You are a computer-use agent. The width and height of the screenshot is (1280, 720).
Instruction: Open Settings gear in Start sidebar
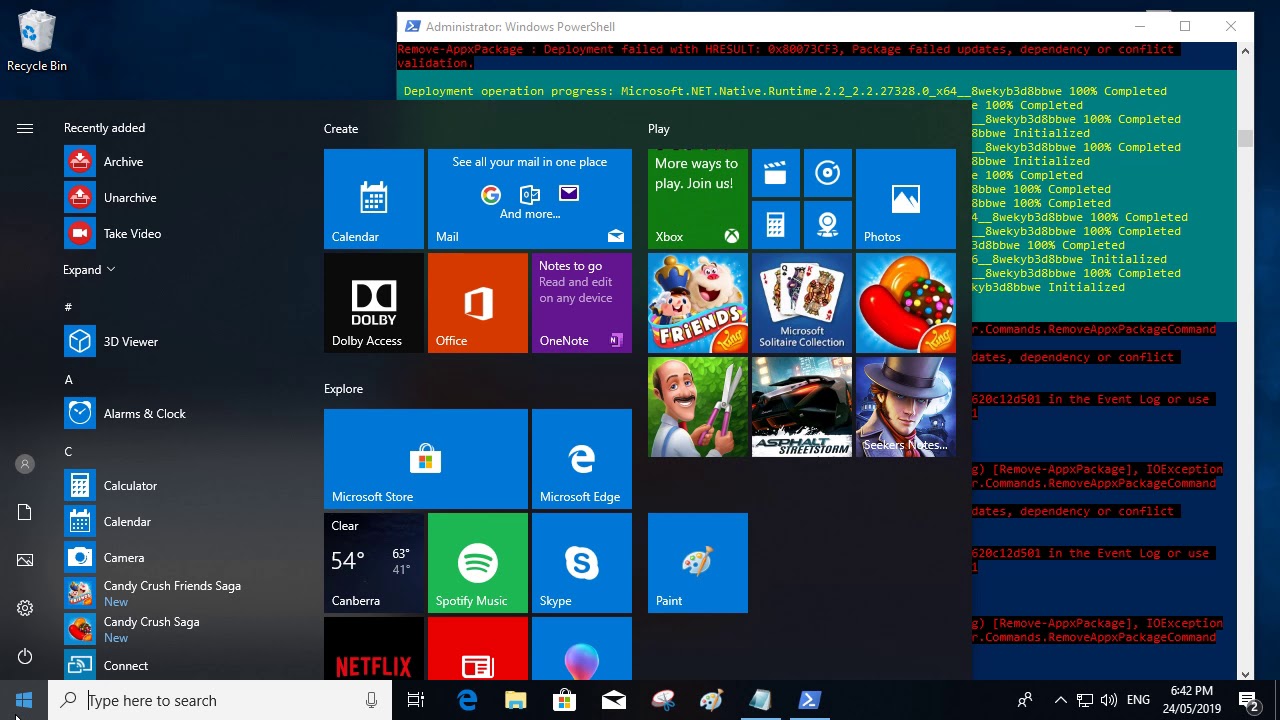[25, 608]
